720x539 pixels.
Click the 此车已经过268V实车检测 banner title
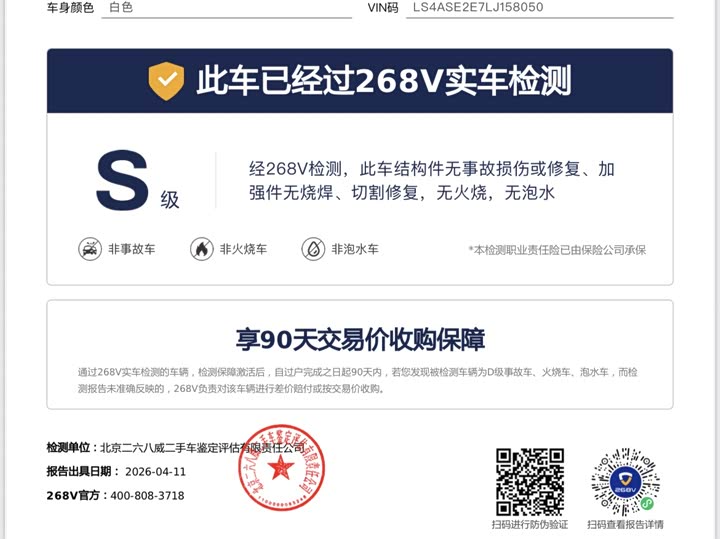click(384, 80)
